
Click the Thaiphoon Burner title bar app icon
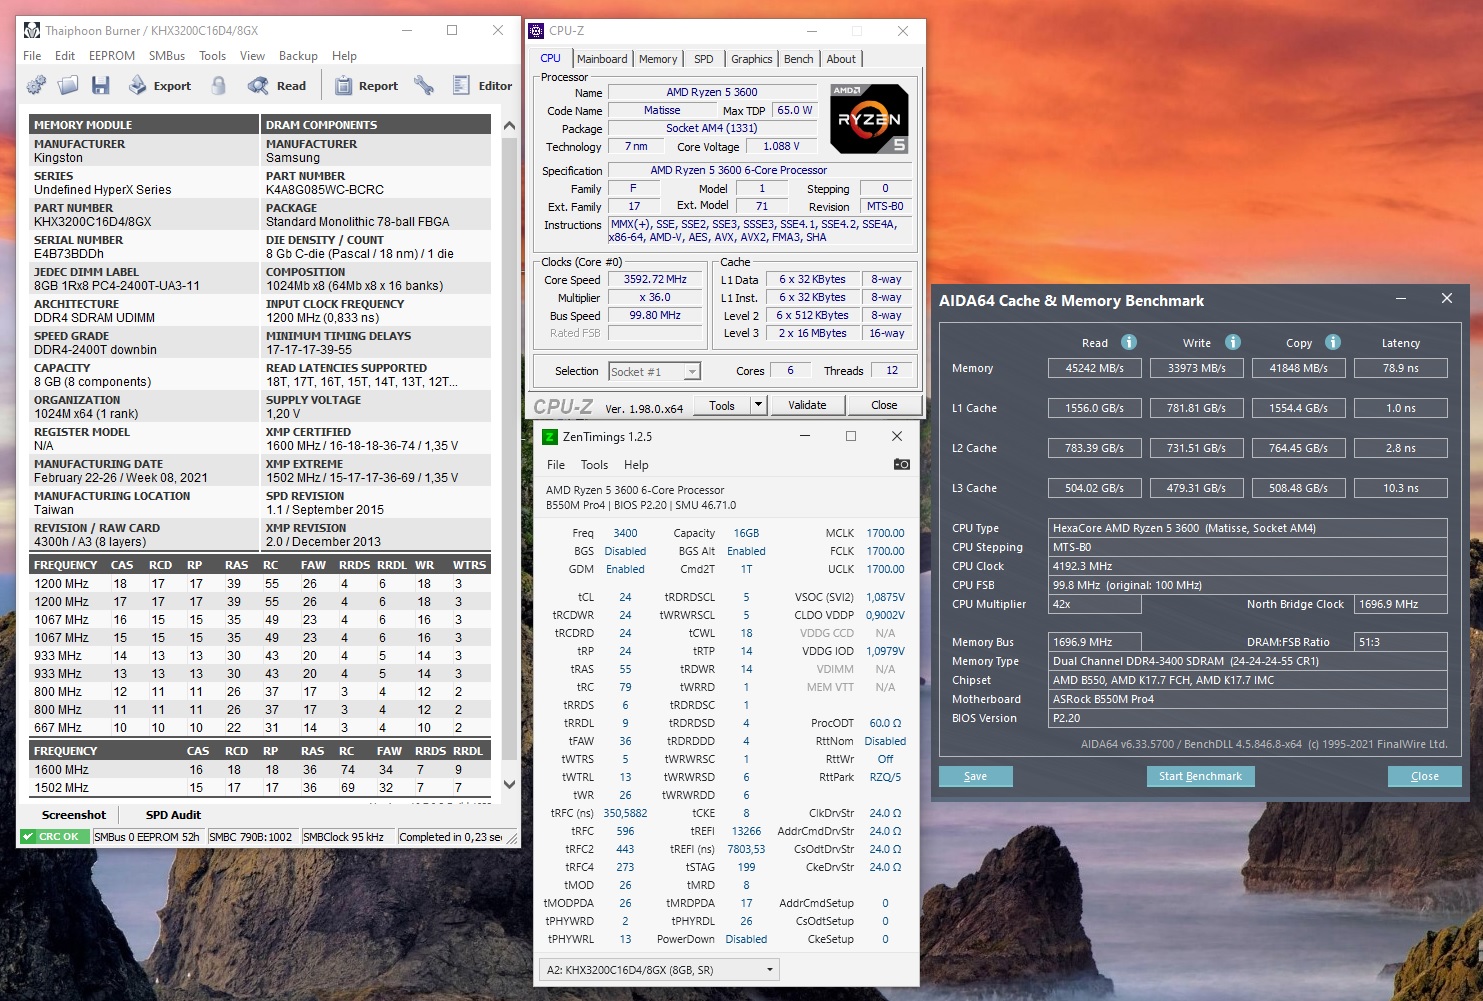click(x=32, y=30)
